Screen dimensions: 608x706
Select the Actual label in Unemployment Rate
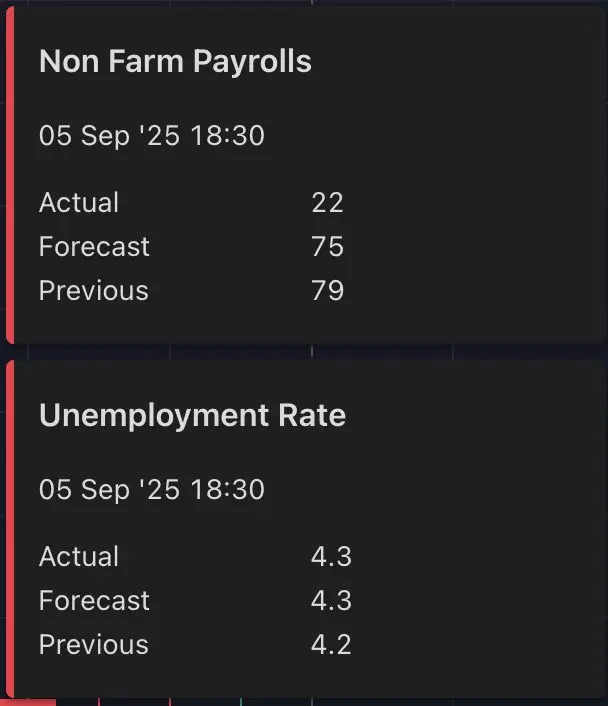tap(79, 557)
